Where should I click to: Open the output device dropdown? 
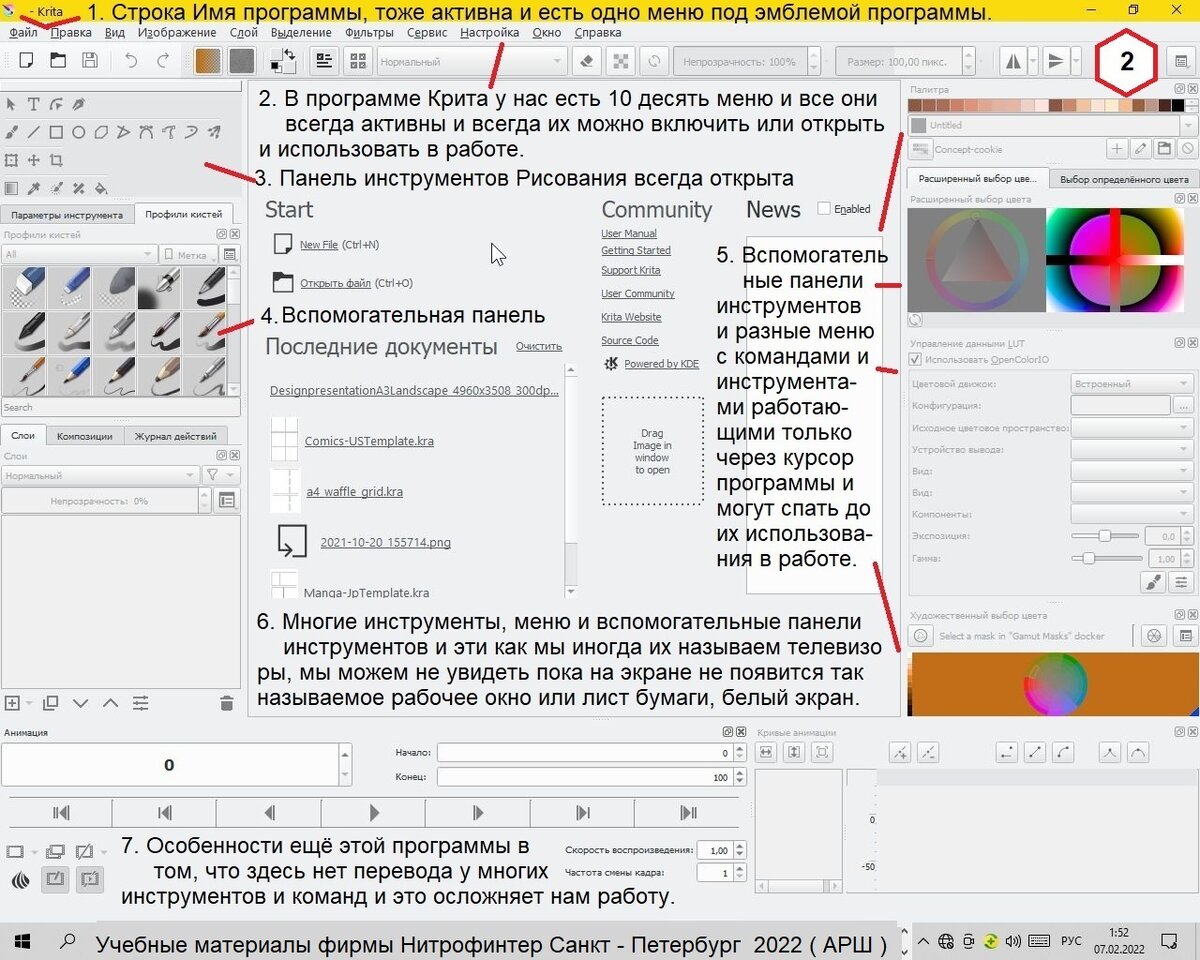(1132, 449)
